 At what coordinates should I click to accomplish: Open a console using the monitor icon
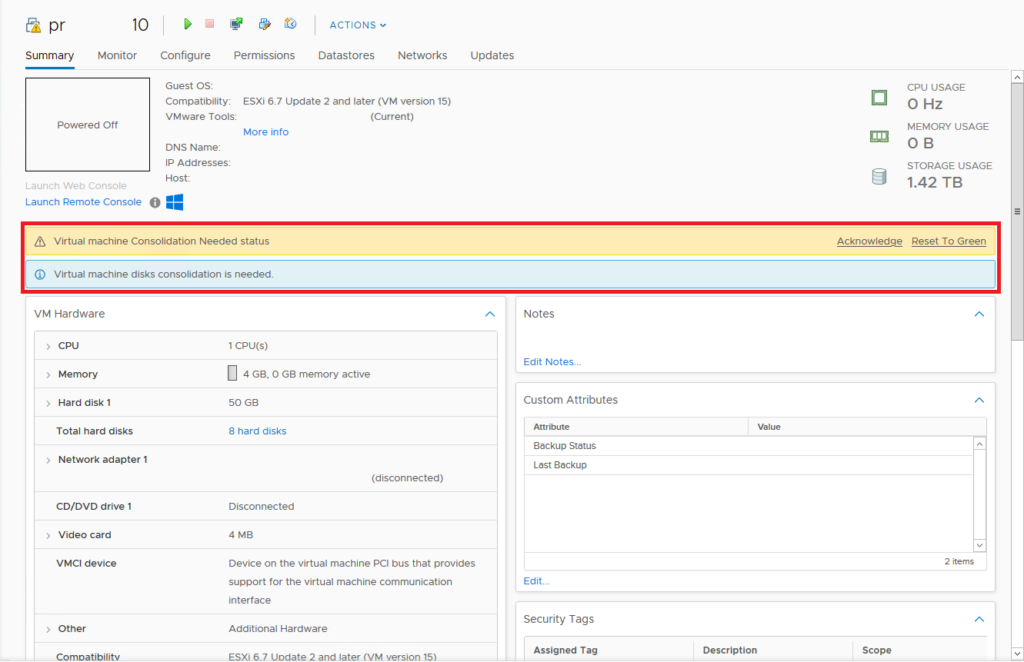[x=236, y=24]
